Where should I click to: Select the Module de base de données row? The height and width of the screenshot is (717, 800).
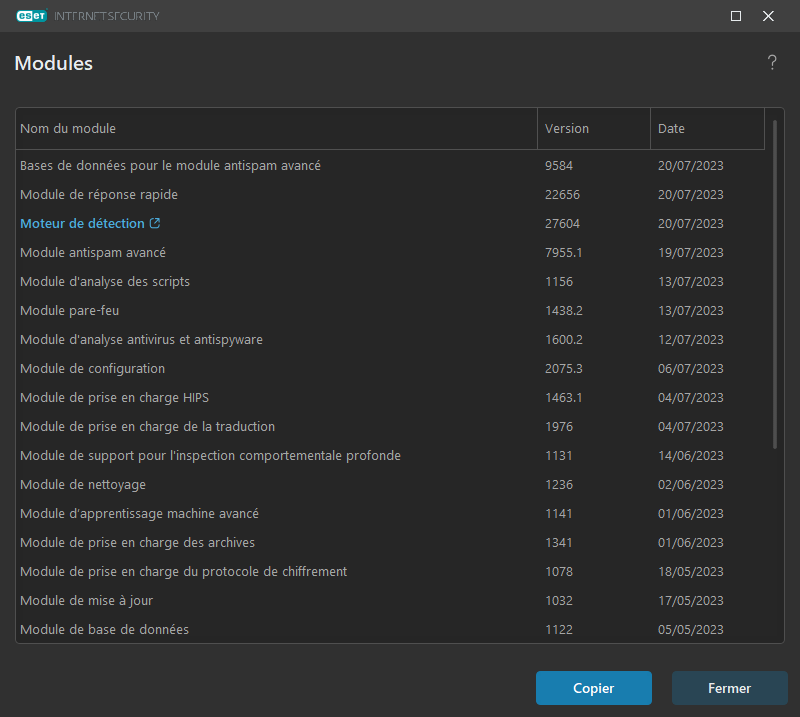point(390,629)
